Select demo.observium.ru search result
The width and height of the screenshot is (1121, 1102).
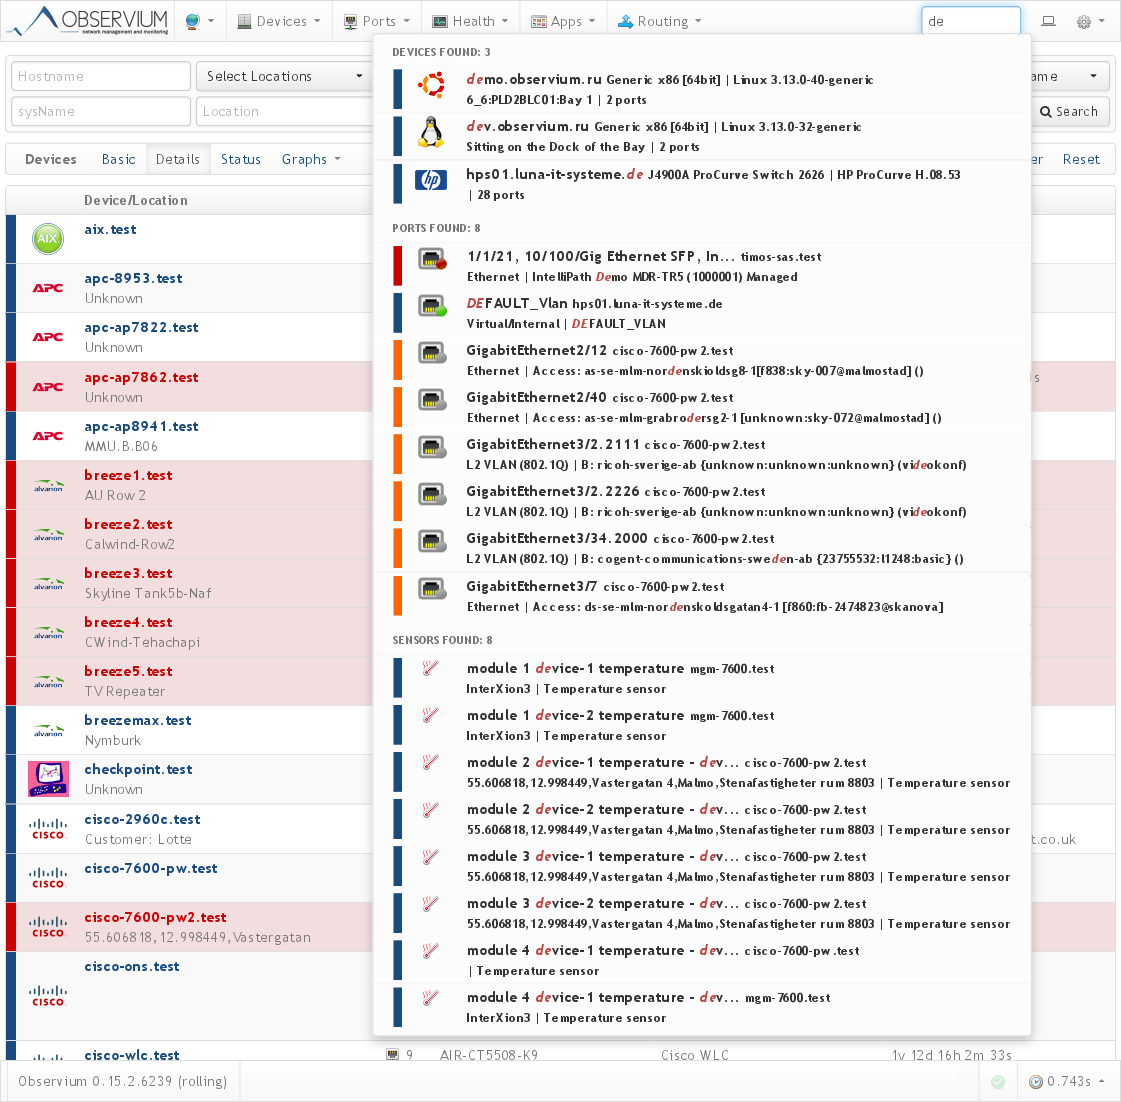point(702,89)
